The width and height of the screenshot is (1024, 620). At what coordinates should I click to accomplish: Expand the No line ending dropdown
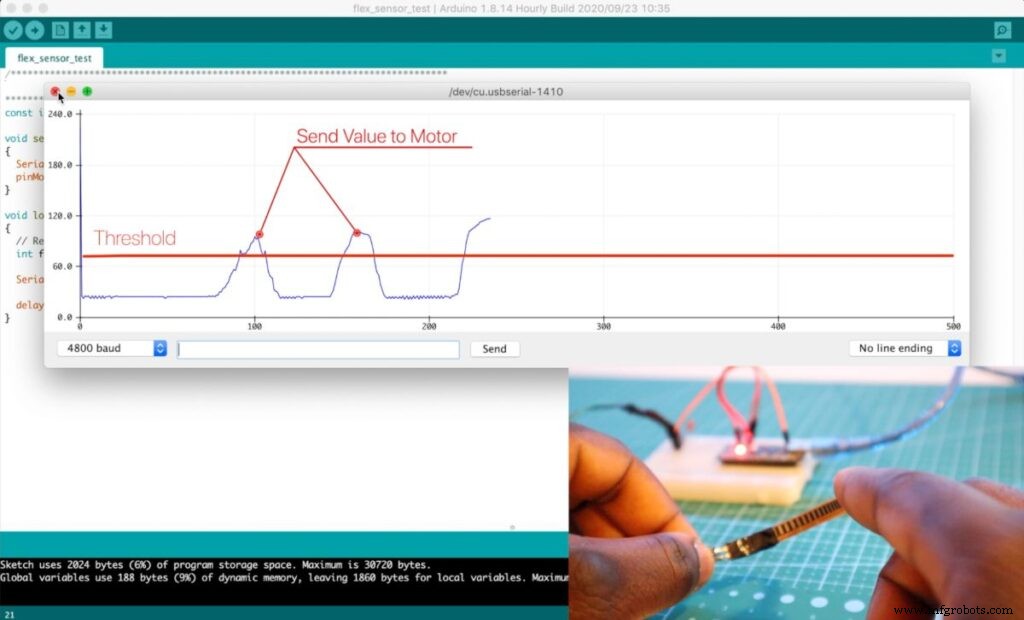(x=905, y=348)
